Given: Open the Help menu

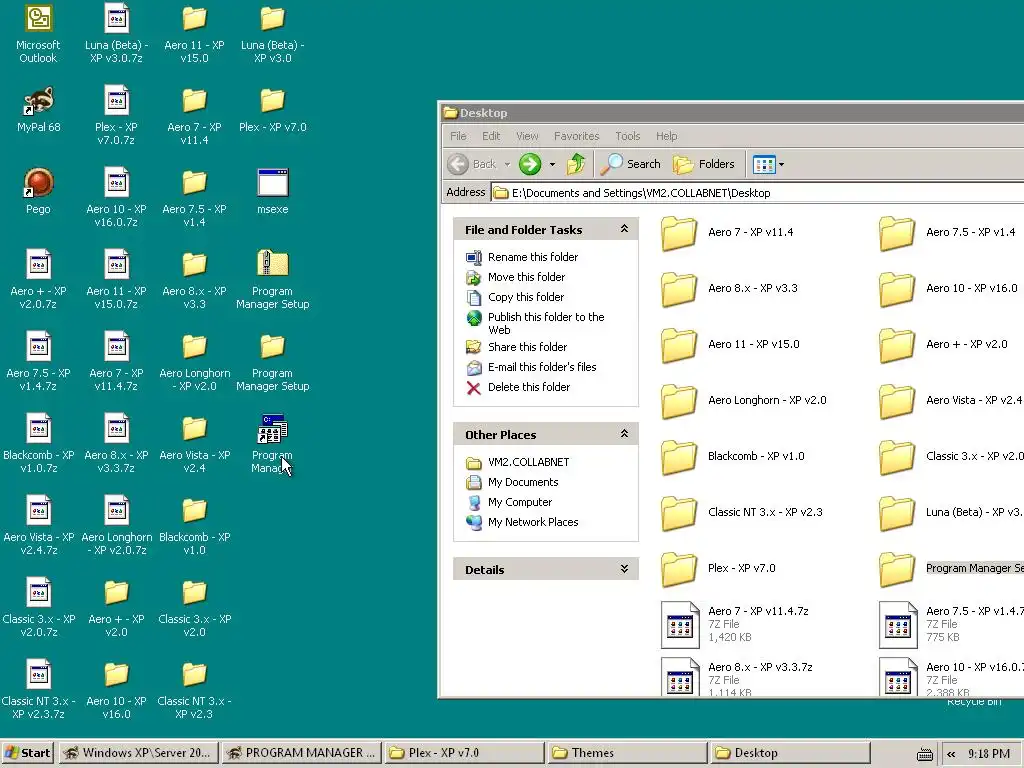Looking at the screenshot, I should (x=667, y=136).
